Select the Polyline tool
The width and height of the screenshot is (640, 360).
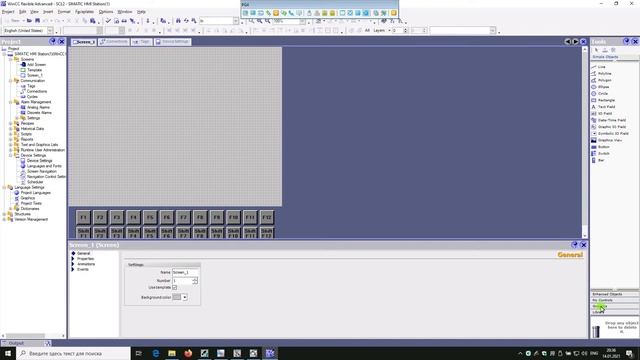click(604, 73)
